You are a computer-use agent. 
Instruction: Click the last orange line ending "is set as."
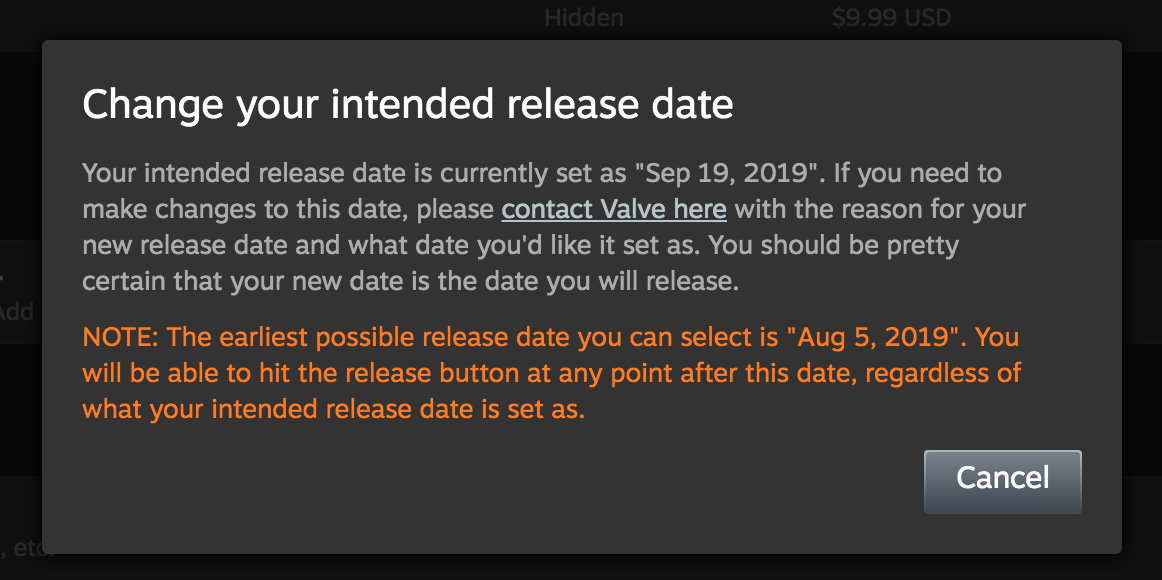tap(333, 409)
